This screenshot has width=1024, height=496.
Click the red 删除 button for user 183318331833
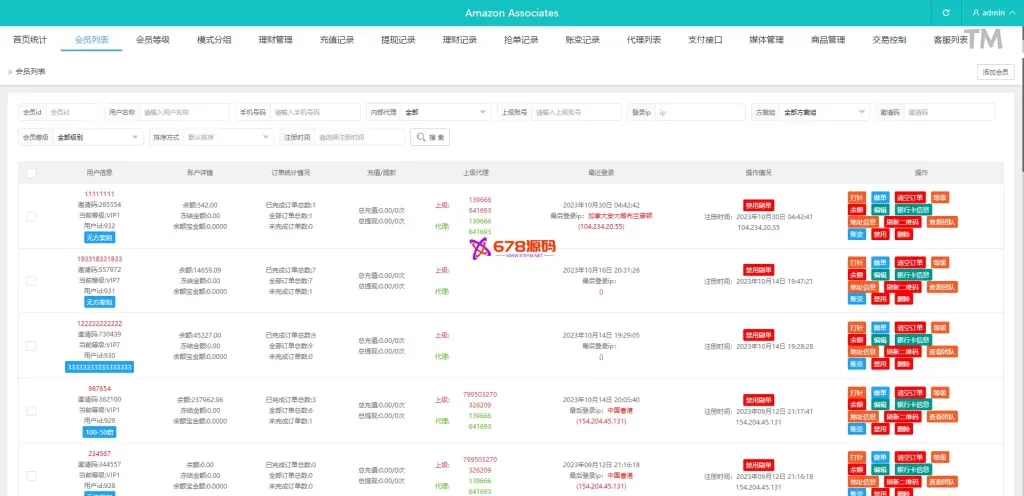[x=904, y=299]
